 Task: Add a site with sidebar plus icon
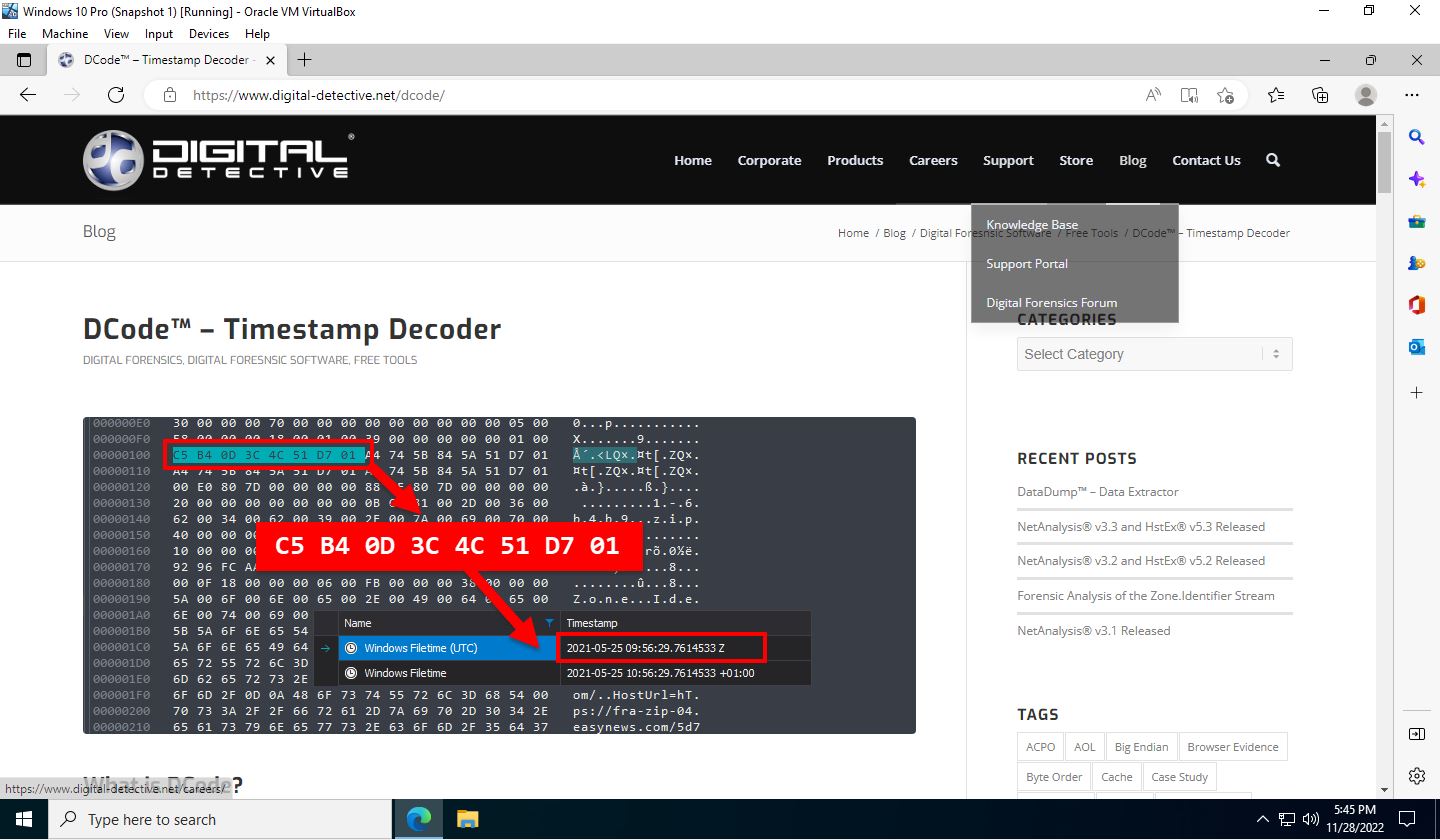pyautogui.click(x=1416, y=393)
